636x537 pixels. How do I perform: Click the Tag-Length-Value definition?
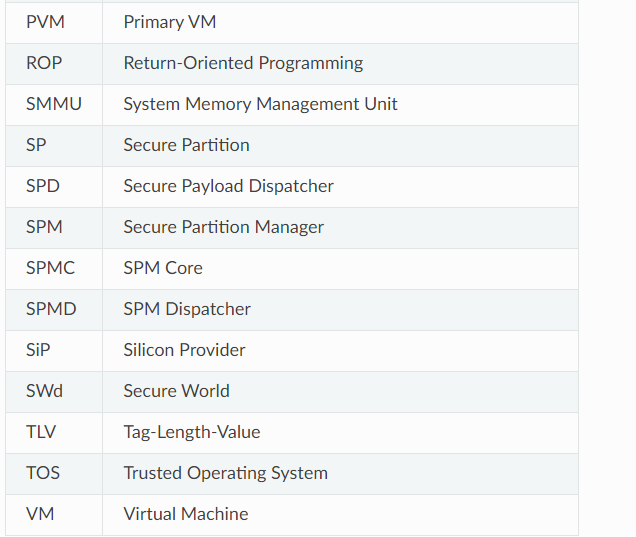coord(191,432)
